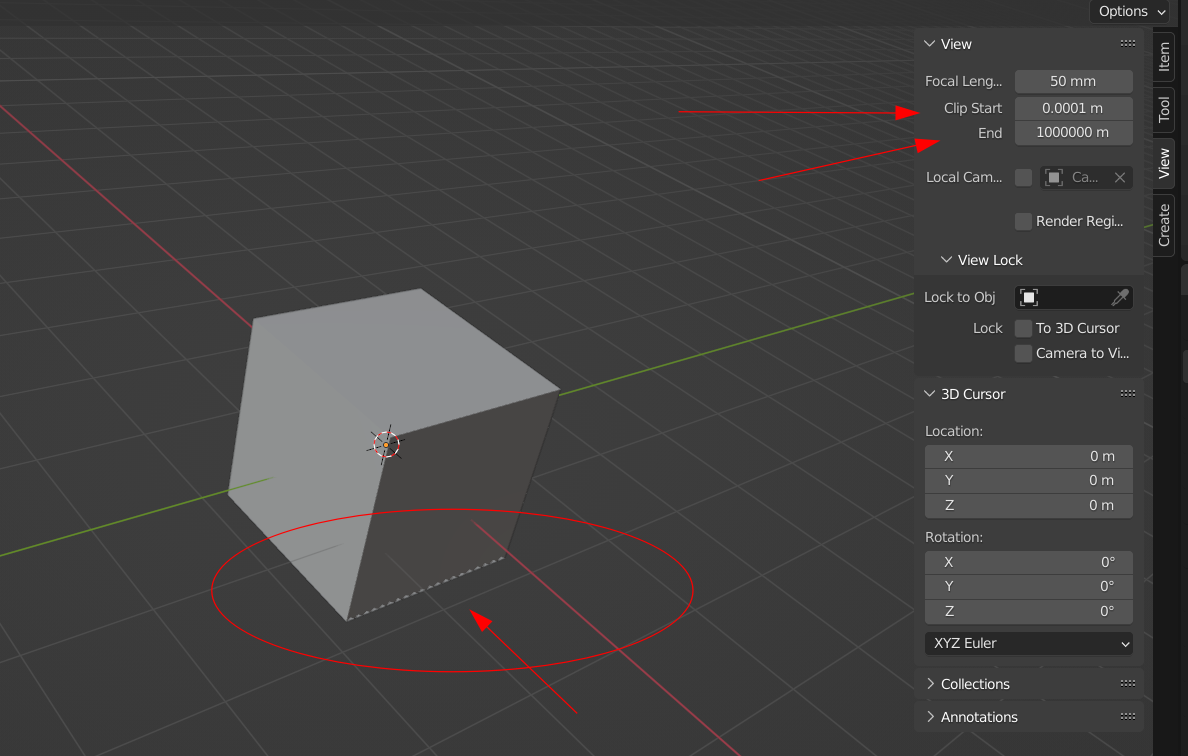
Task: Click the 'Location:' label text
Action: [954, 431]
